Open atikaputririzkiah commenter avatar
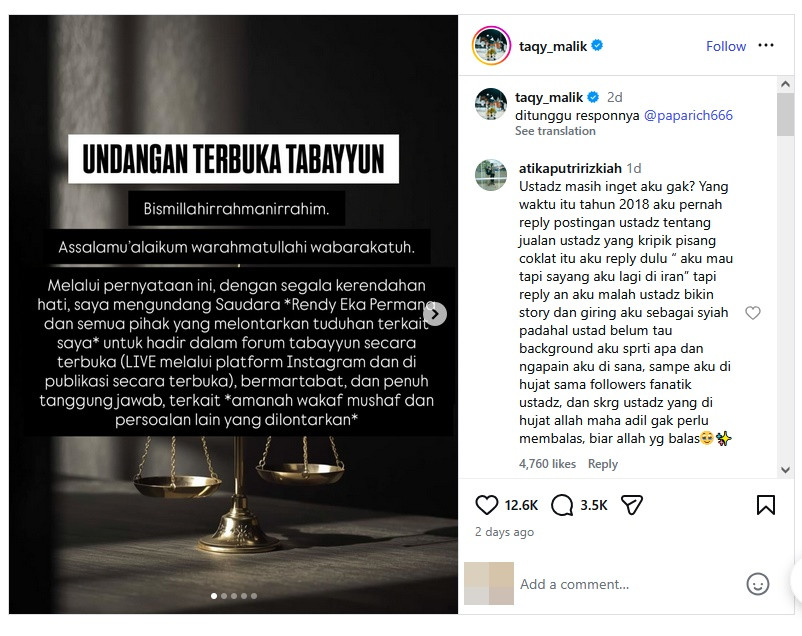This screenshot has height=636, width=802. pyautogui.click(x=491, y=175)
